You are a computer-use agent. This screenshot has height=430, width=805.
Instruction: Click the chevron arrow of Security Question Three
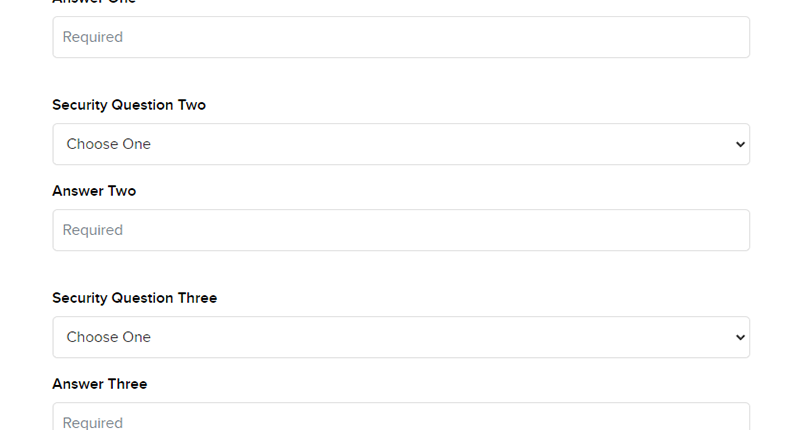click(740, 337)
